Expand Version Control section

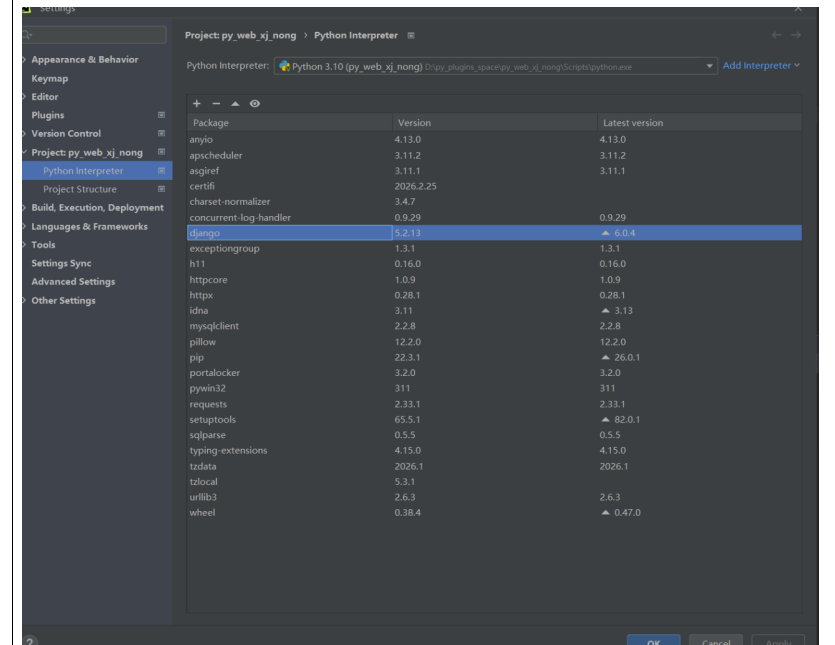pyautogui.click(x=24, y=134)
